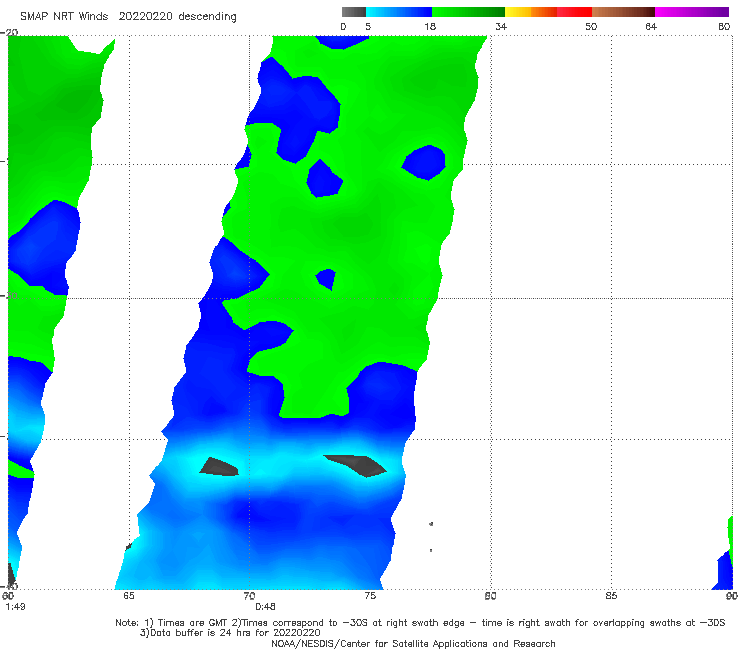This screenshot has height=650, width=740.
Task: Click the color bar label "64"
Action: coord(651,26)
